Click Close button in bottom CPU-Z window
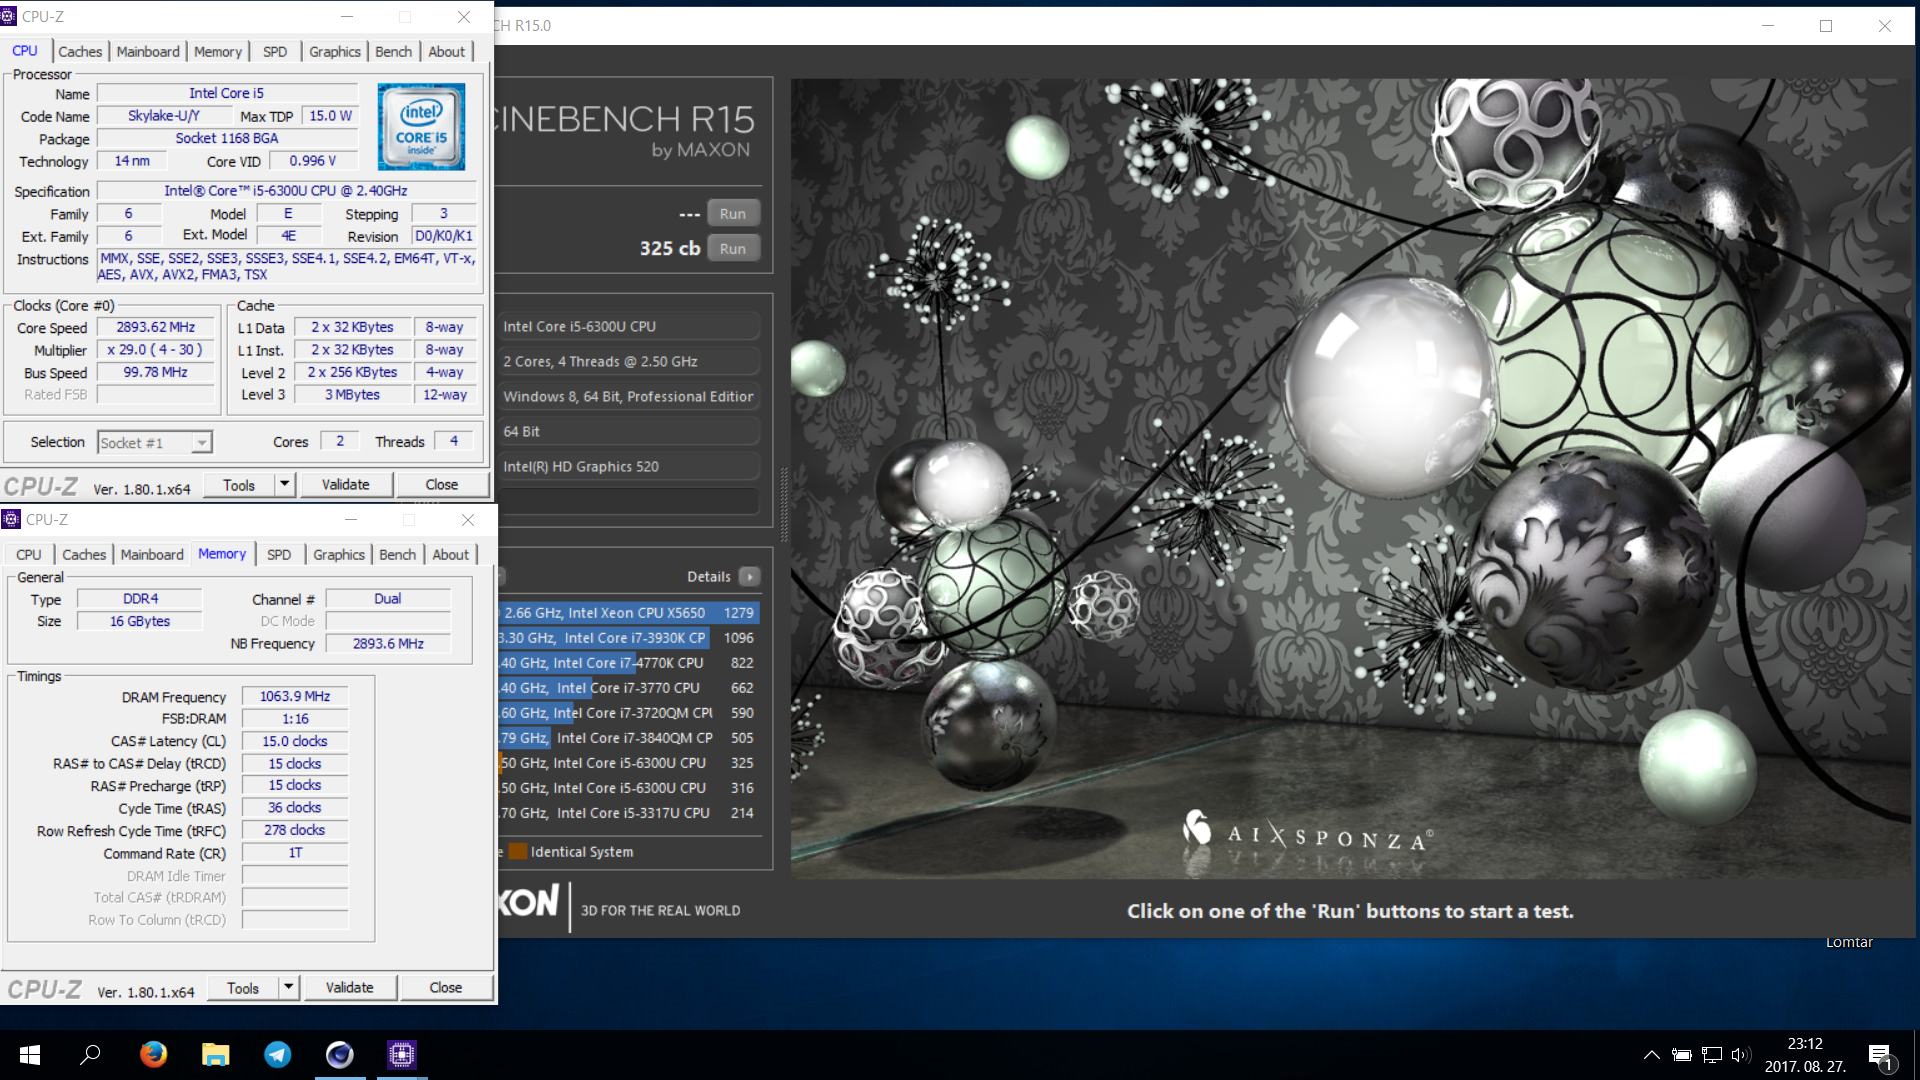Image resolution: width=1920 pixels, height=1080 pixels. coord(446,988)
